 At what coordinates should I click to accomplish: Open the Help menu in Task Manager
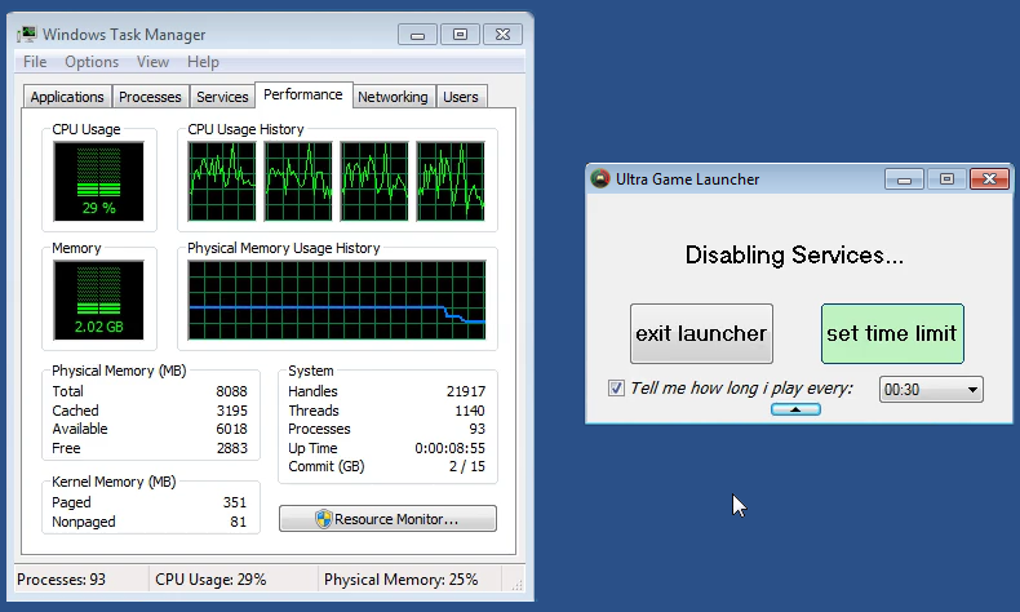203,62
